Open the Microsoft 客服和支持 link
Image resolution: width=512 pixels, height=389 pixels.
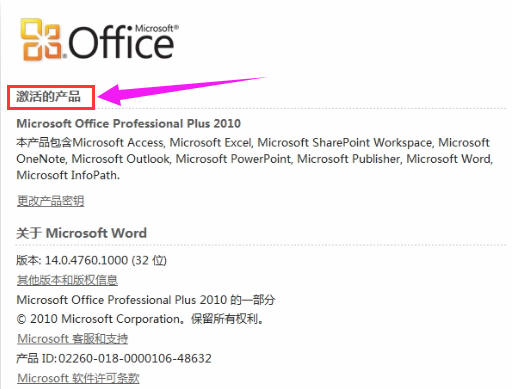coord(72,339)
